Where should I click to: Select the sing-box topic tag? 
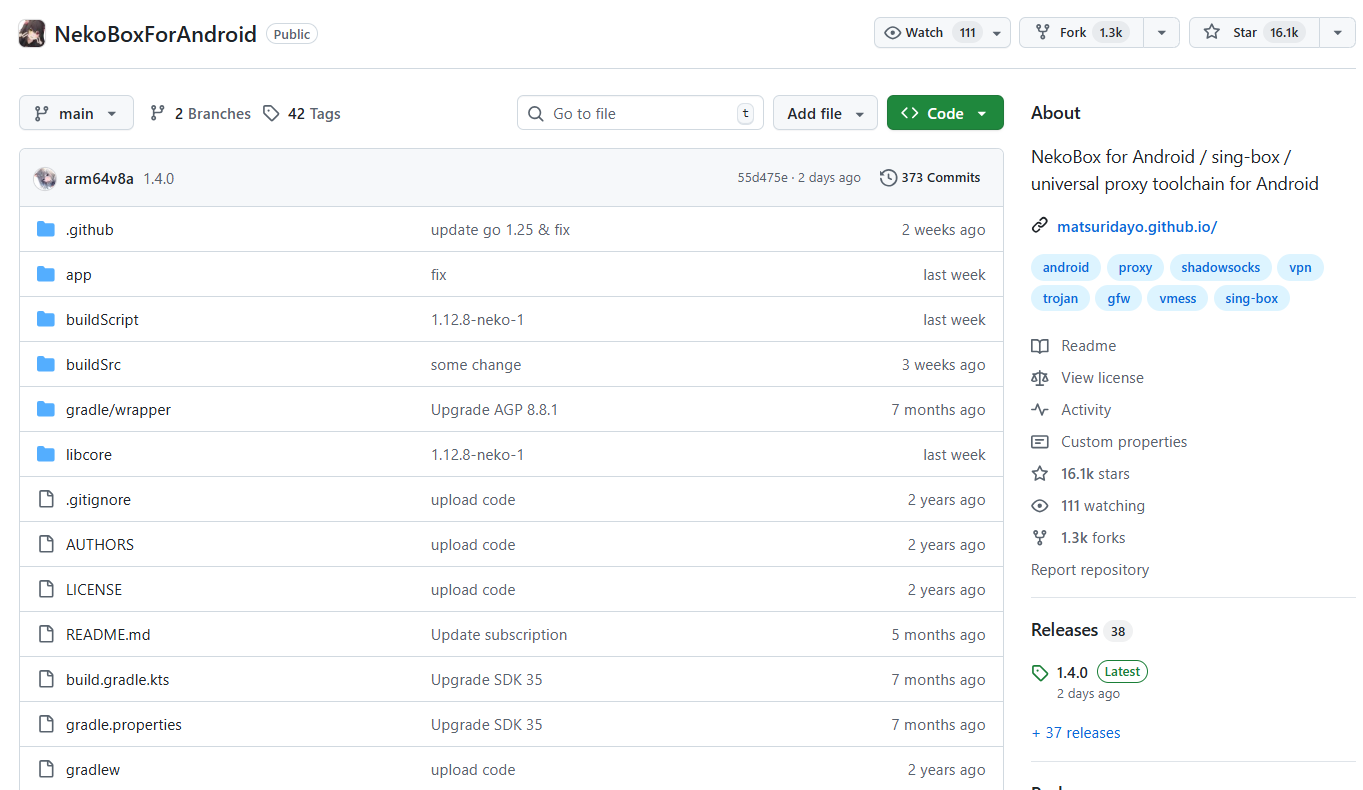[x=1252, y=298]
